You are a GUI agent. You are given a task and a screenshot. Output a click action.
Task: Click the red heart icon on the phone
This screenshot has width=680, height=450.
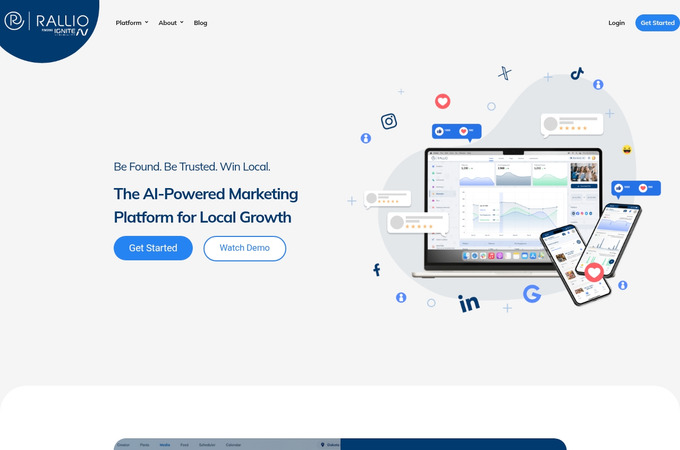(594, 272)
